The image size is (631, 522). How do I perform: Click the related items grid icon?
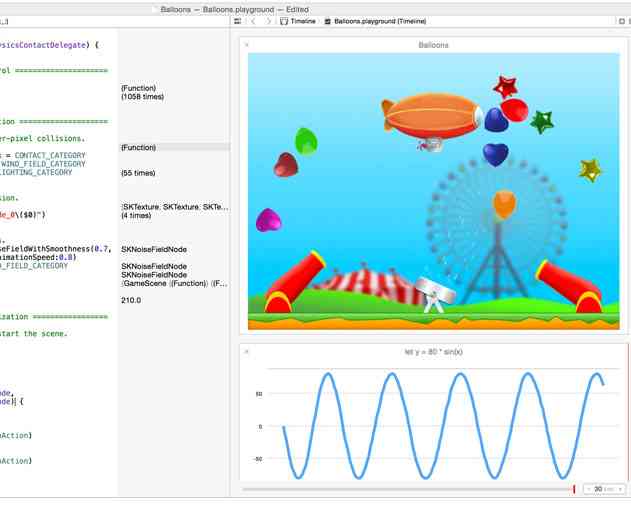237,20
